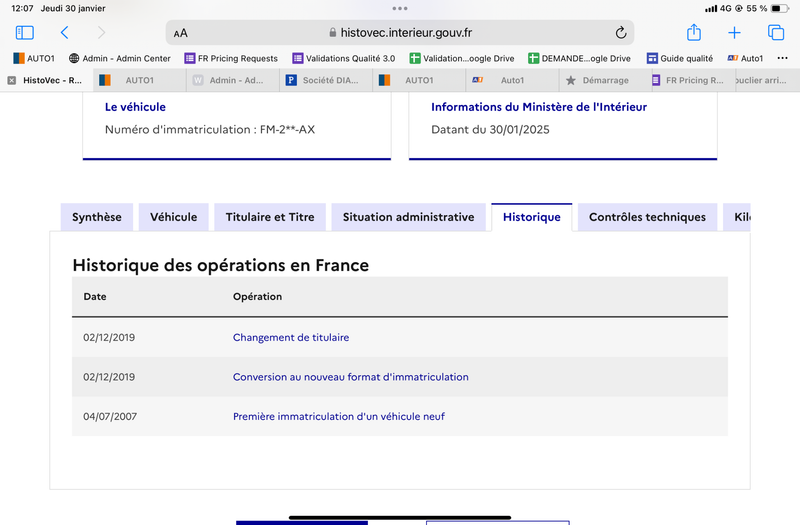
Task: Open the Share sheet
Action: tap(694, 32)
